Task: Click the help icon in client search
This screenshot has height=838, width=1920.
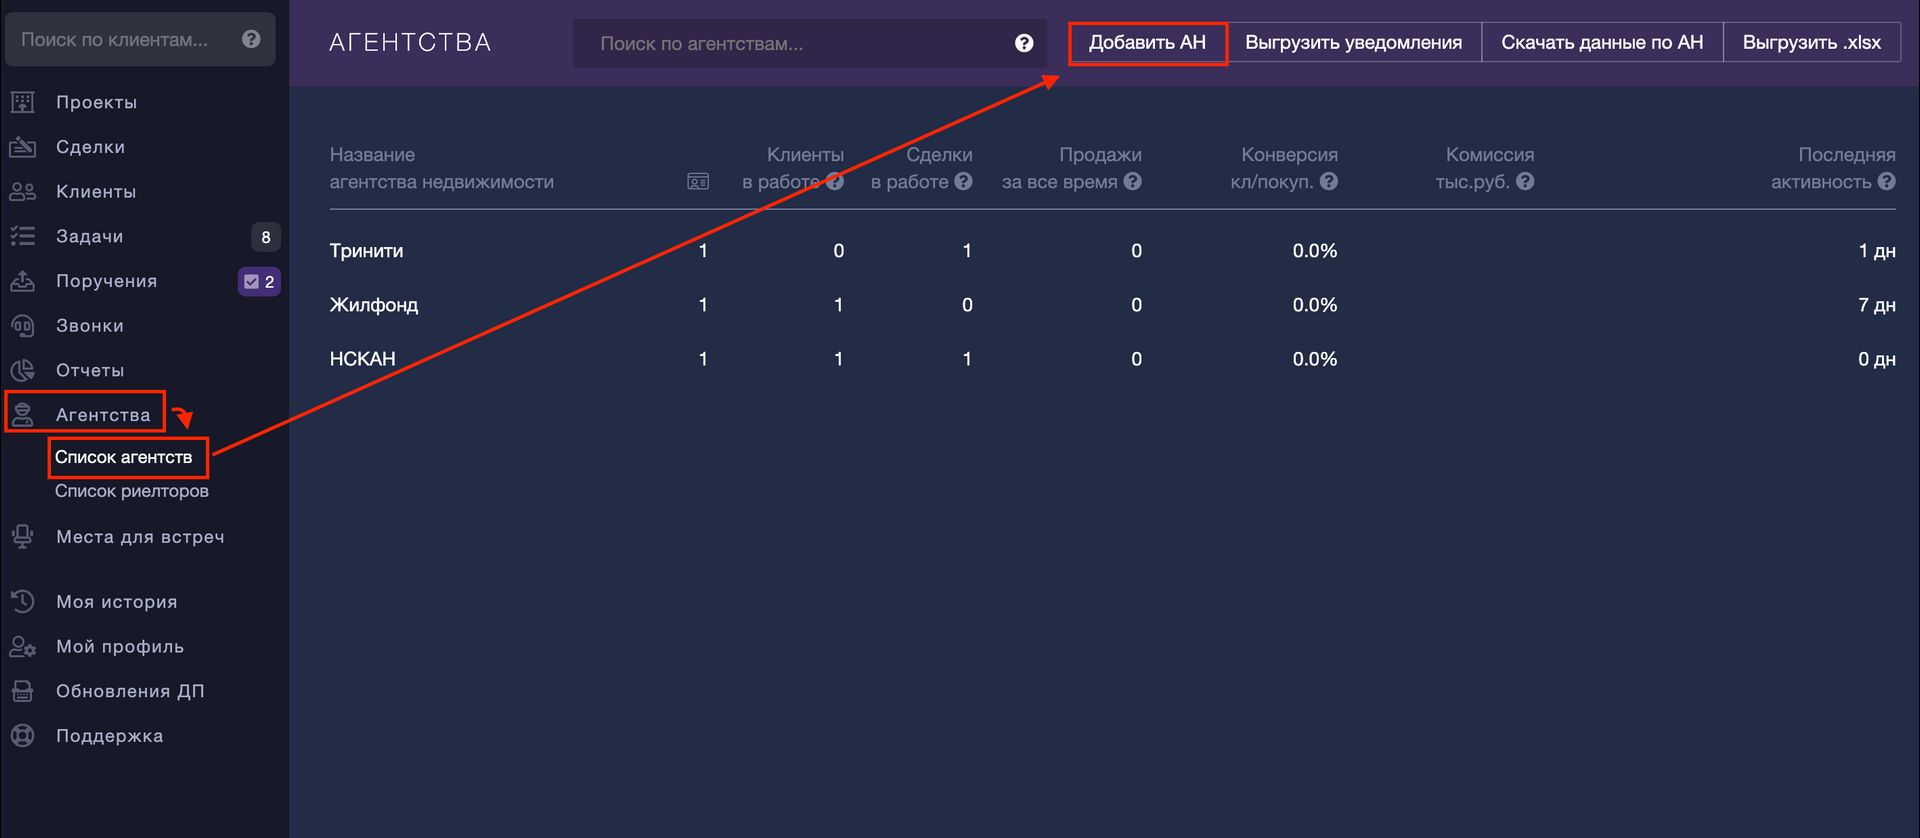Action: coord(251,39)
